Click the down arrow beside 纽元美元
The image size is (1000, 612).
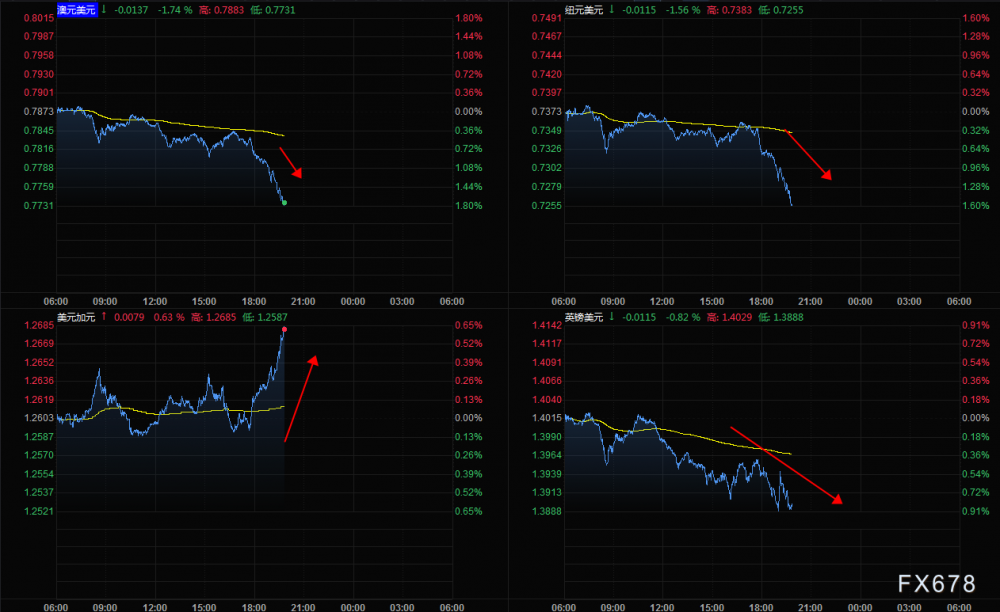click(612, 10)
